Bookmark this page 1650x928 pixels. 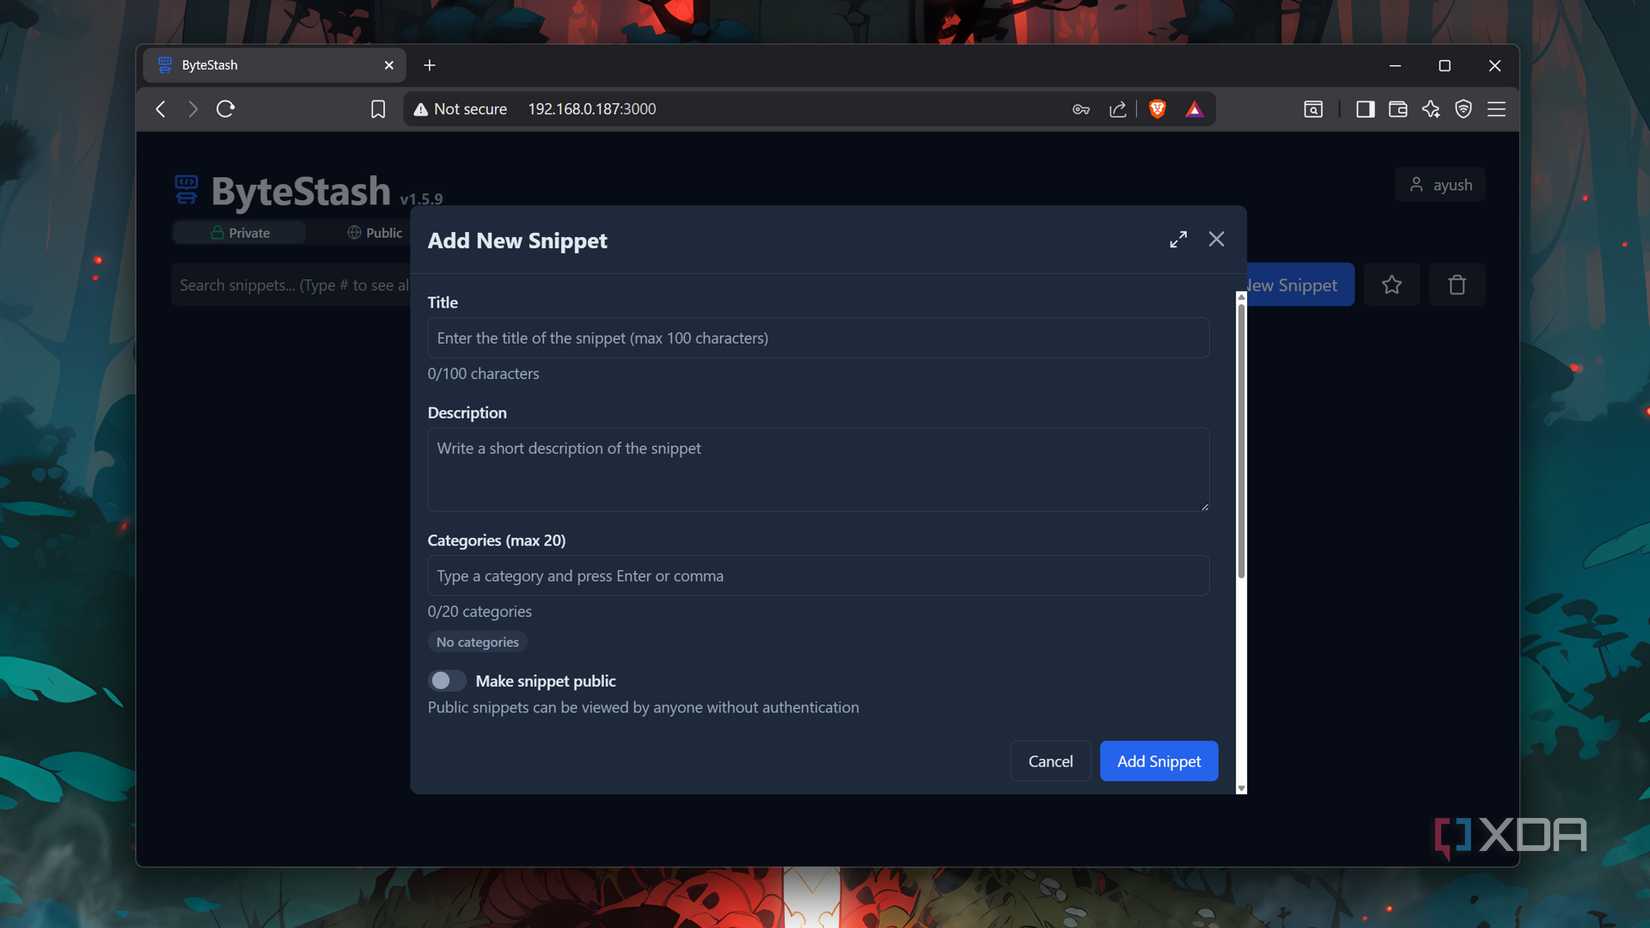378,109
